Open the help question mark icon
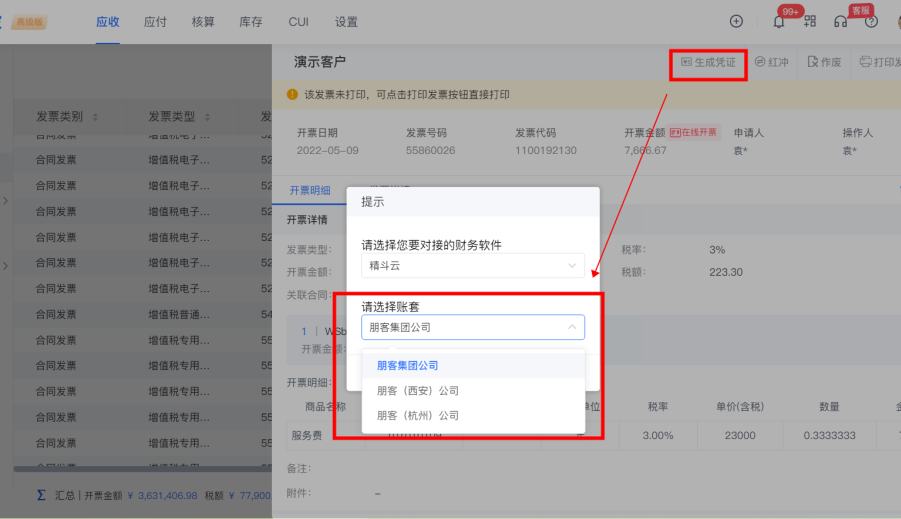 coord(871,22)
